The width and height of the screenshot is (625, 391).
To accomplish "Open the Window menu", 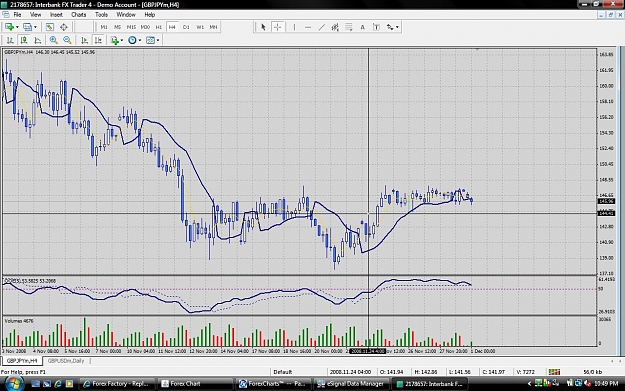I will click(x=126, y=15).
